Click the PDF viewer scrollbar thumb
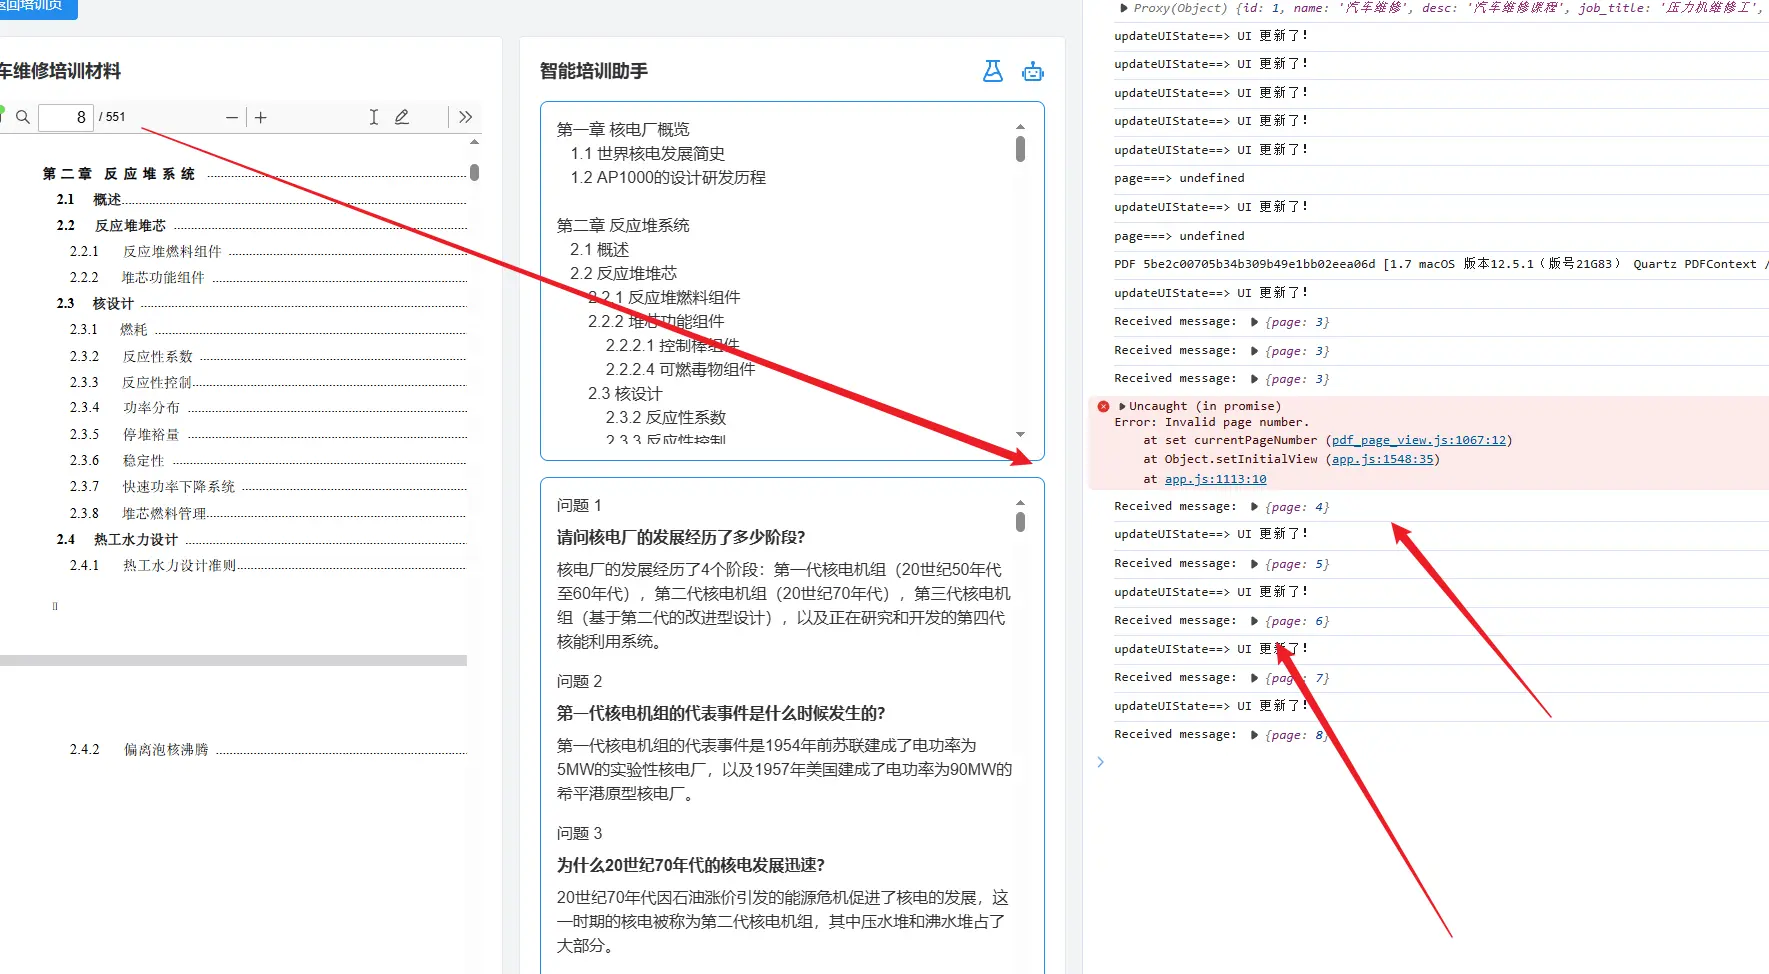The height and width of the screenshot is (974, 1769). click(474, 172)
